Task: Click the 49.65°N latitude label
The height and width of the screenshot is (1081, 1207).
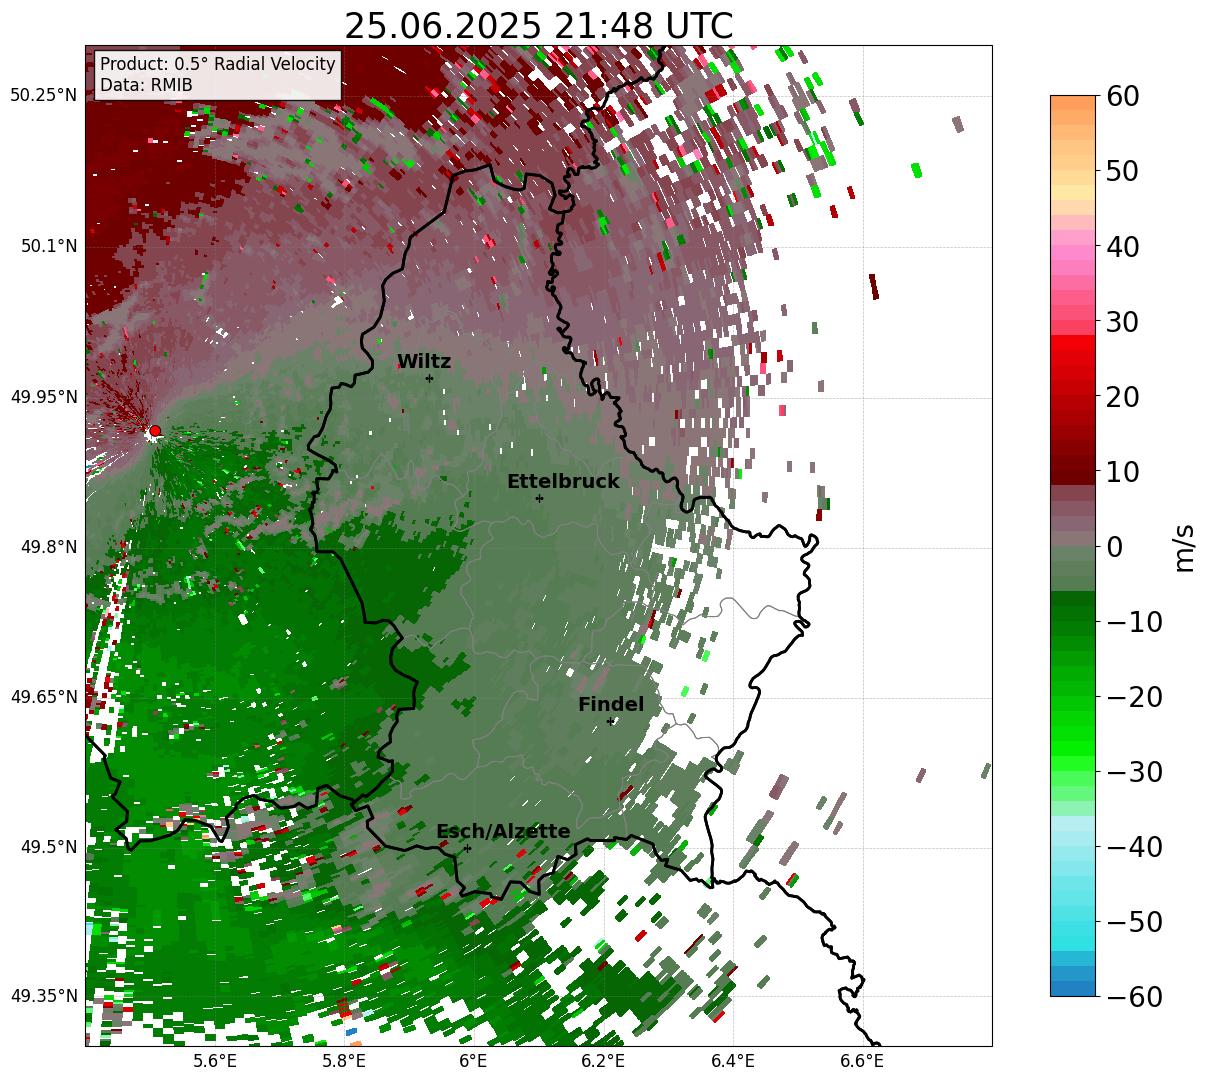Action: point(43,697)
